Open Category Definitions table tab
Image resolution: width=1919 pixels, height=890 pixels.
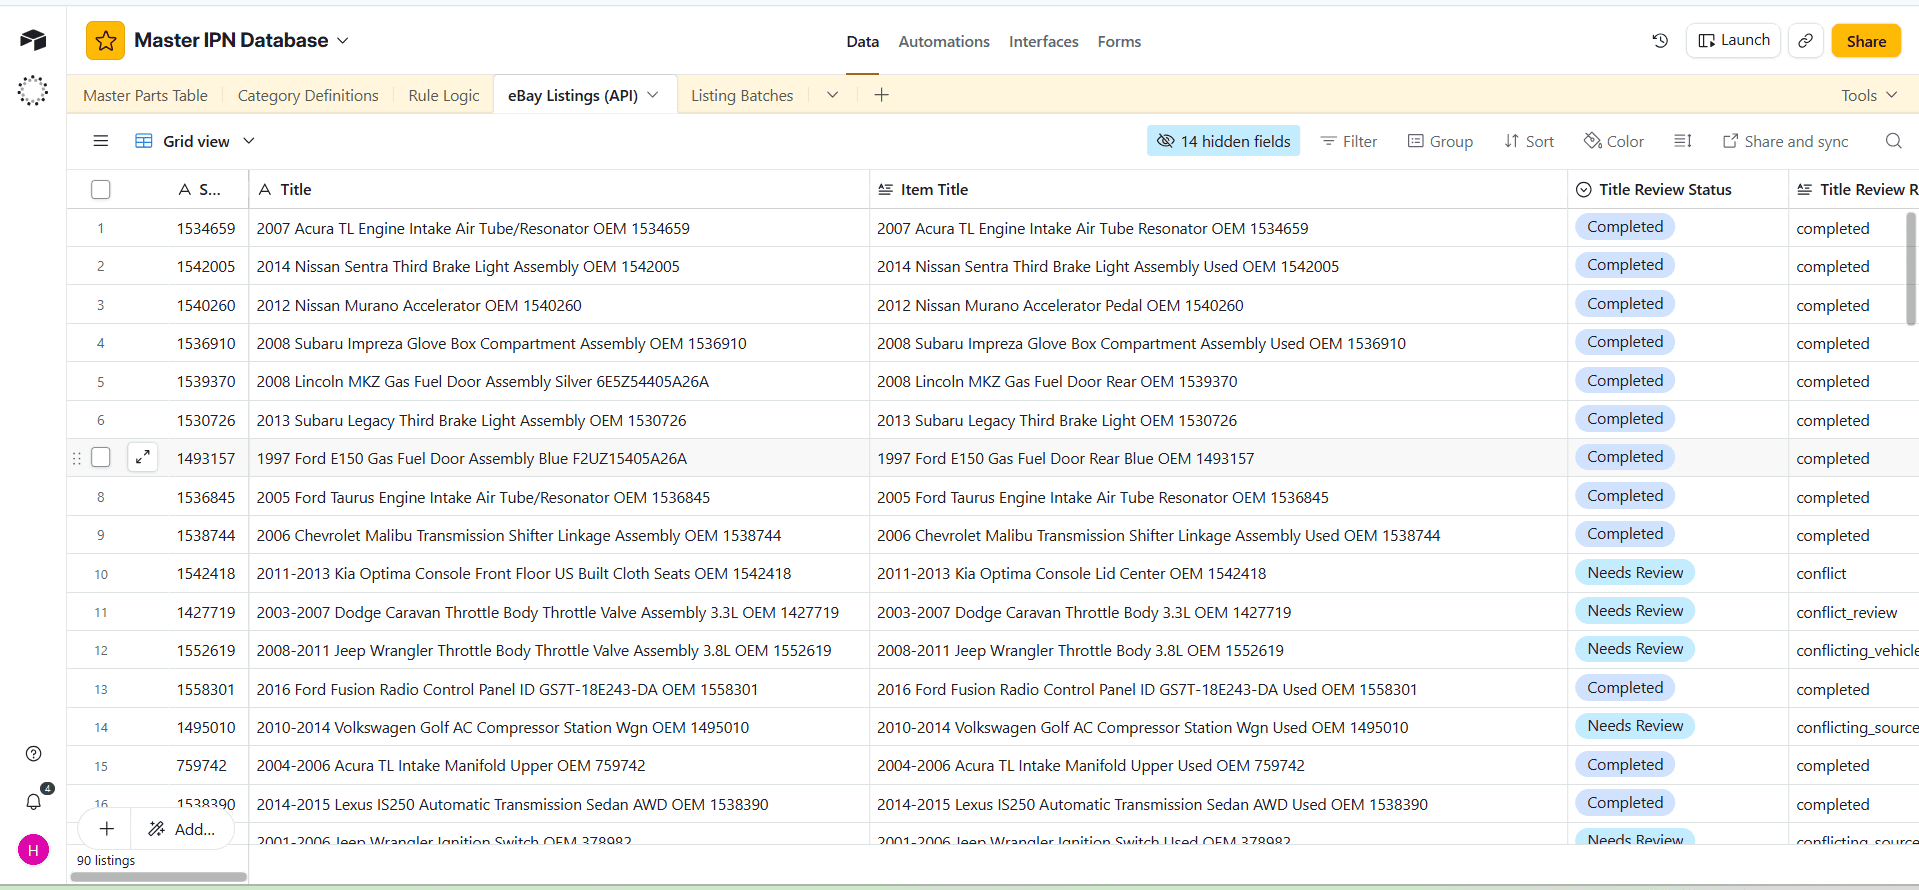point(308,95)
